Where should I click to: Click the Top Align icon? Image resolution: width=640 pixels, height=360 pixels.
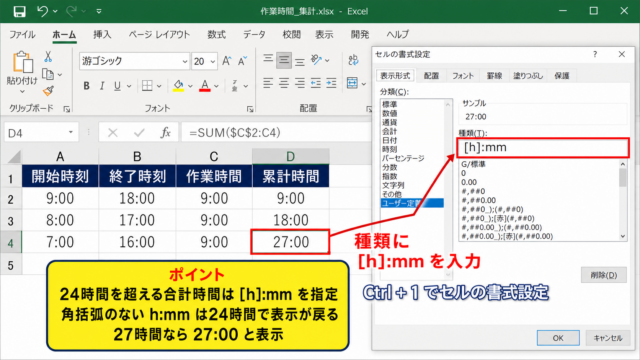[268, 60]
